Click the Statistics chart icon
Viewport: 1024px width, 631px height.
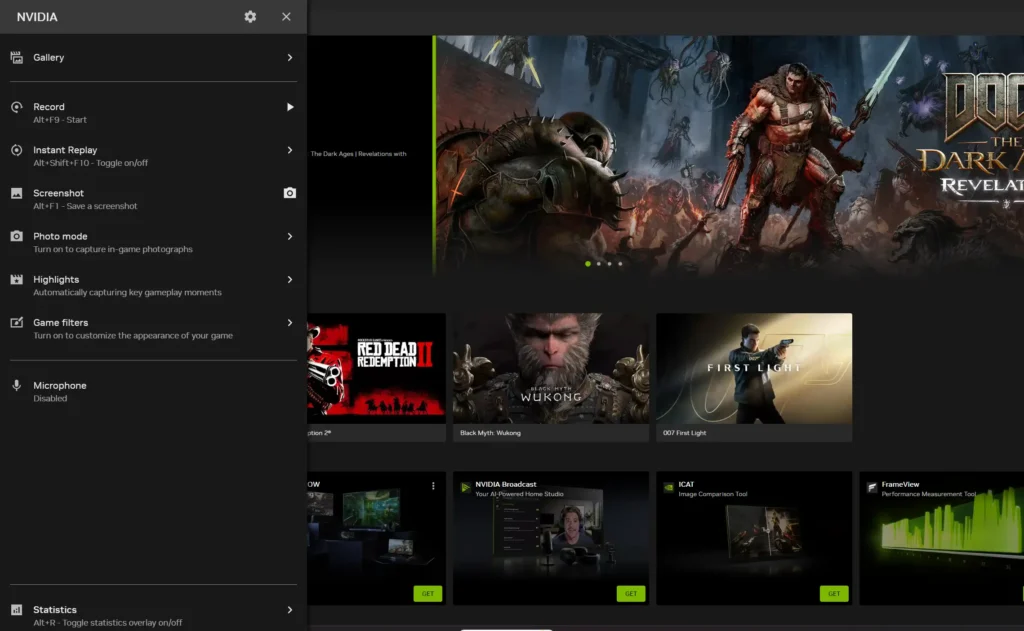pos(16,610)
